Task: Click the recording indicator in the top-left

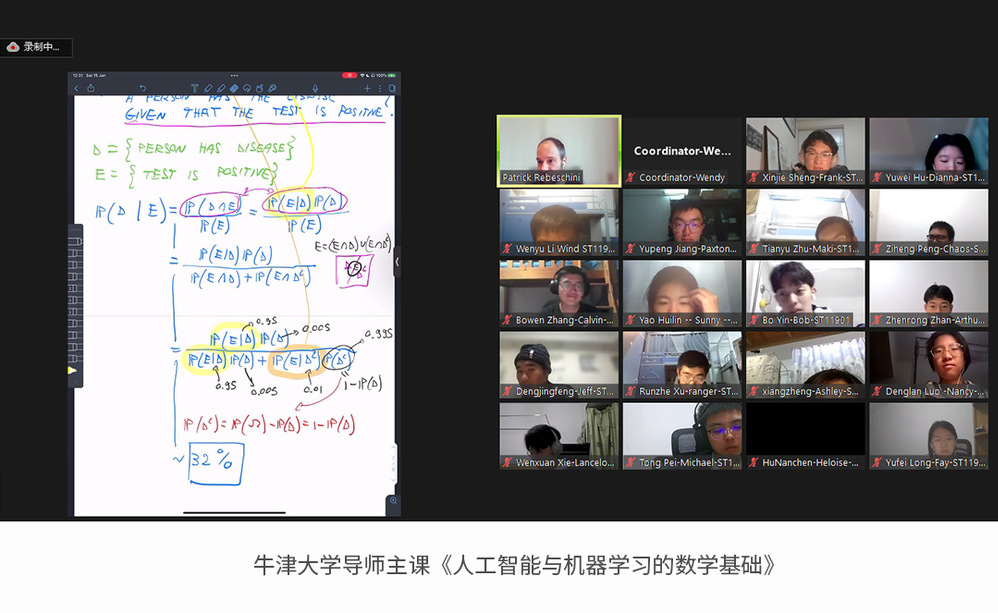Action: (x=36, y=47)
